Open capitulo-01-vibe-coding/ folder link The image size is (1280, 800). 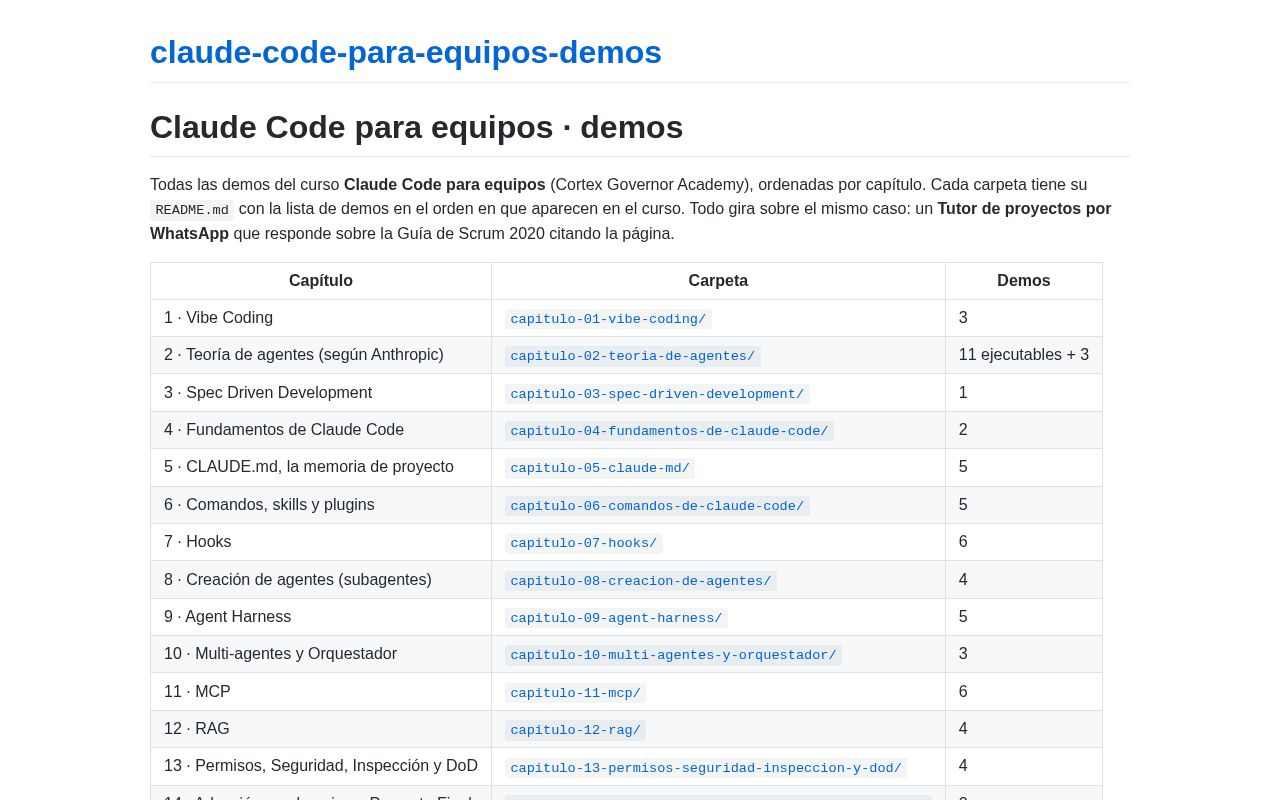pos(608,319)
